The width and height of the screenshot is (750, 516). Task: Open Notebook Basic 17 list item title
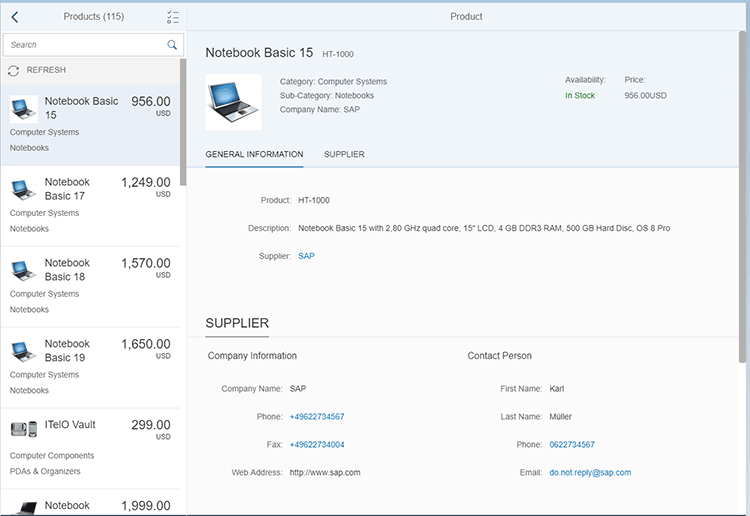[x=67, y=189]
